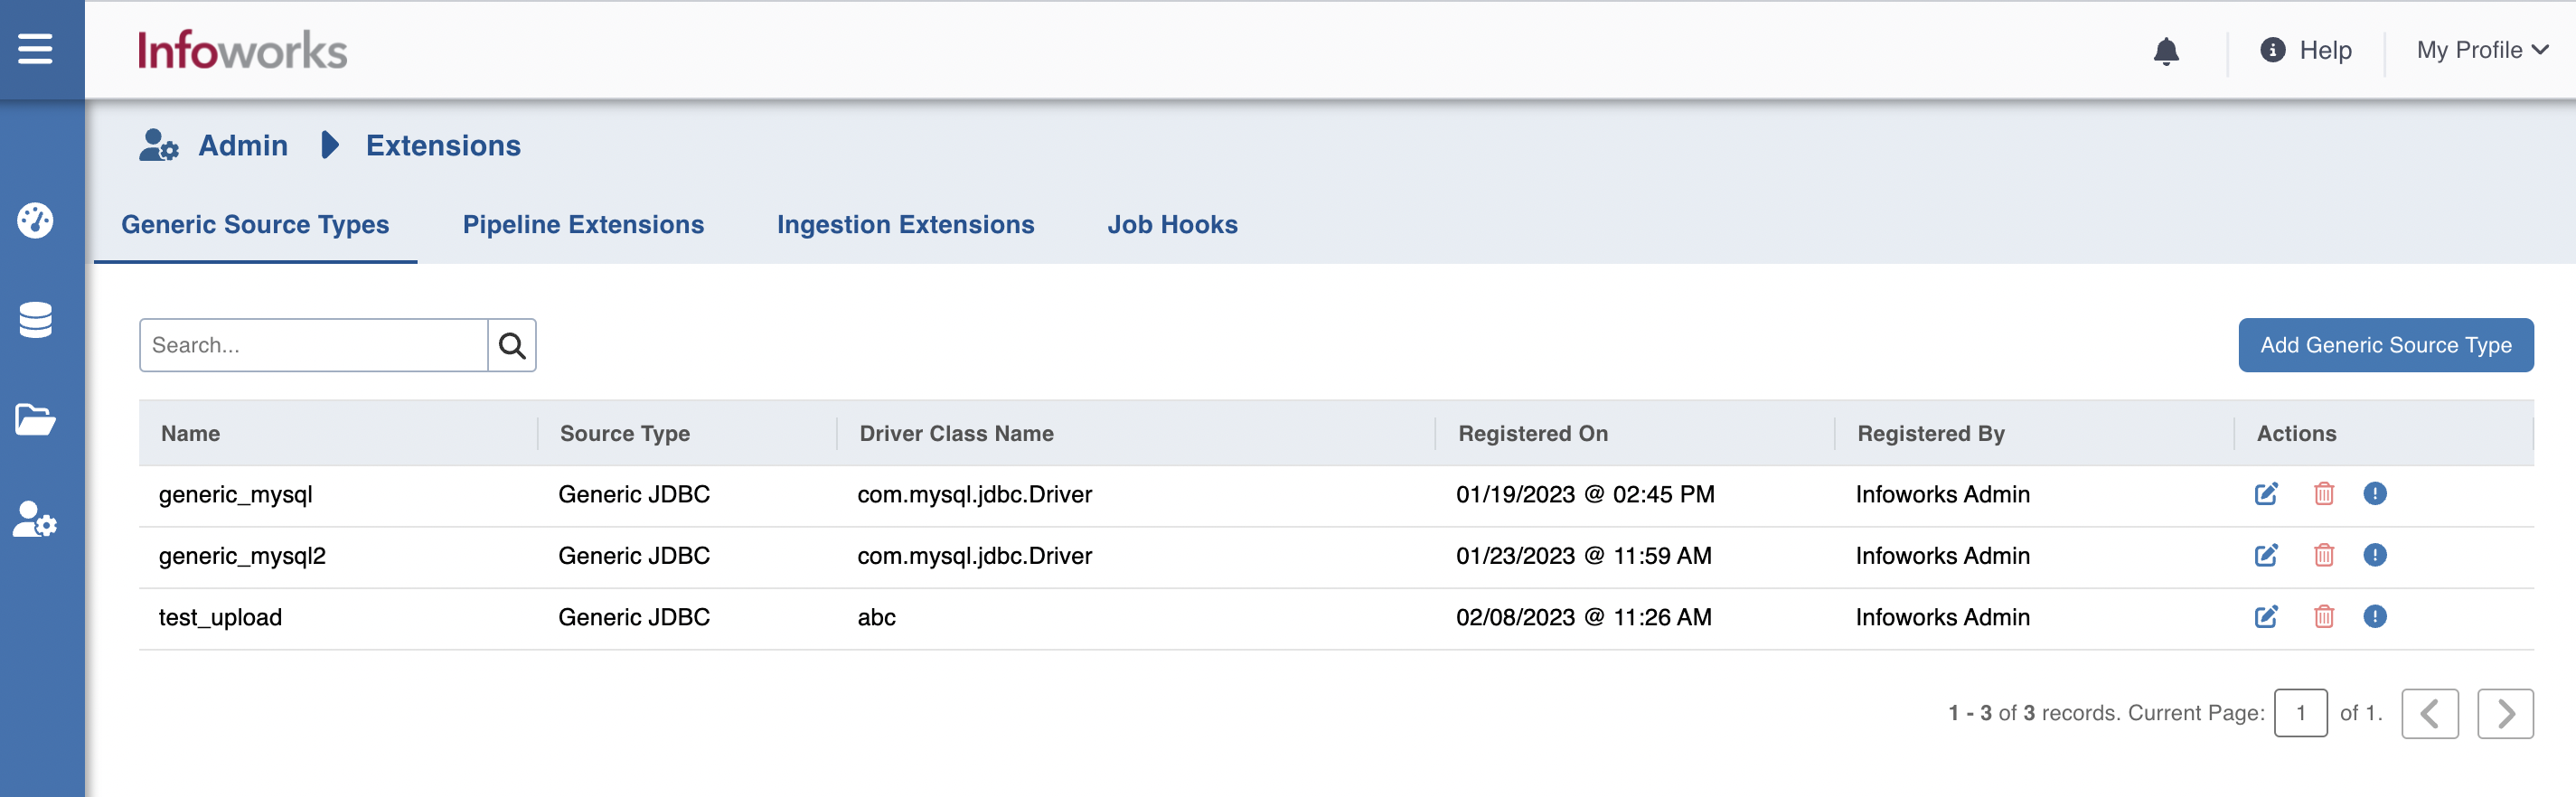This screenshot has height=797, width=2576.
Task: Navigate to Admin breadcrumb link
Action: [x=243, y=145]
